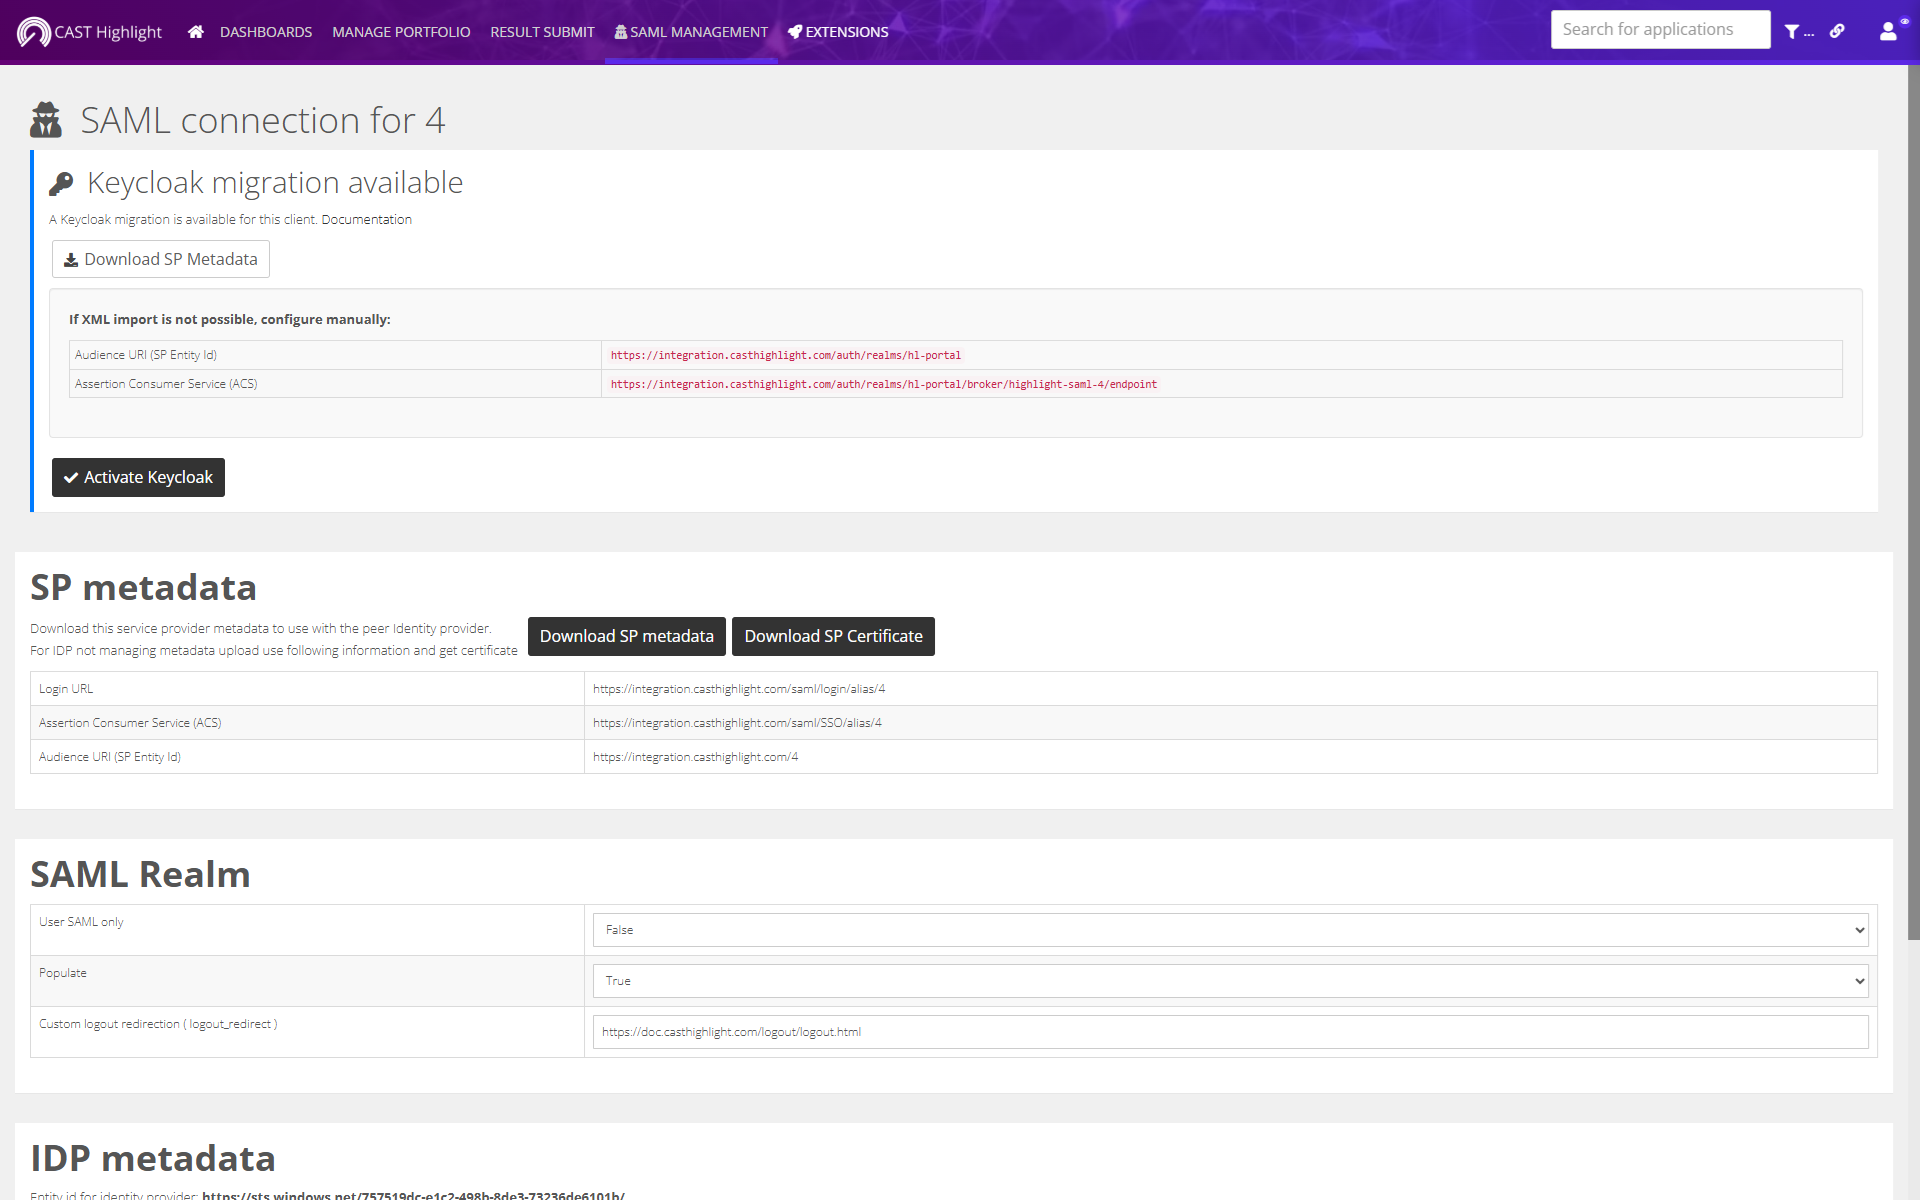Screen dimensions: 1920x1200
Task: Click the black Download SP metadata button
Action: pyautogui.click(x=627, y=636)
